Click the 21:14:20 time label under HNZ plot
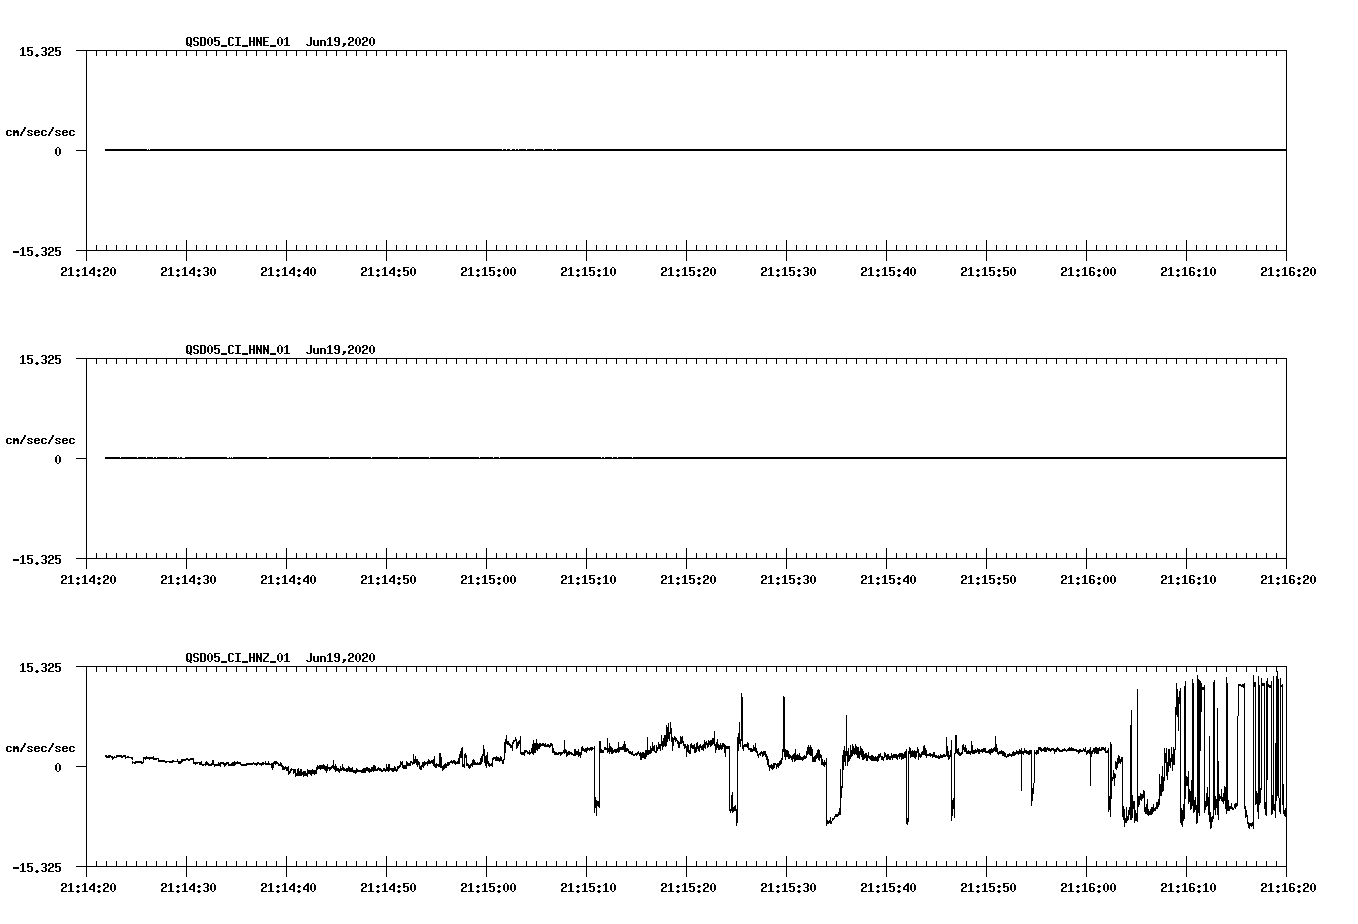 (x=88, y=887)
